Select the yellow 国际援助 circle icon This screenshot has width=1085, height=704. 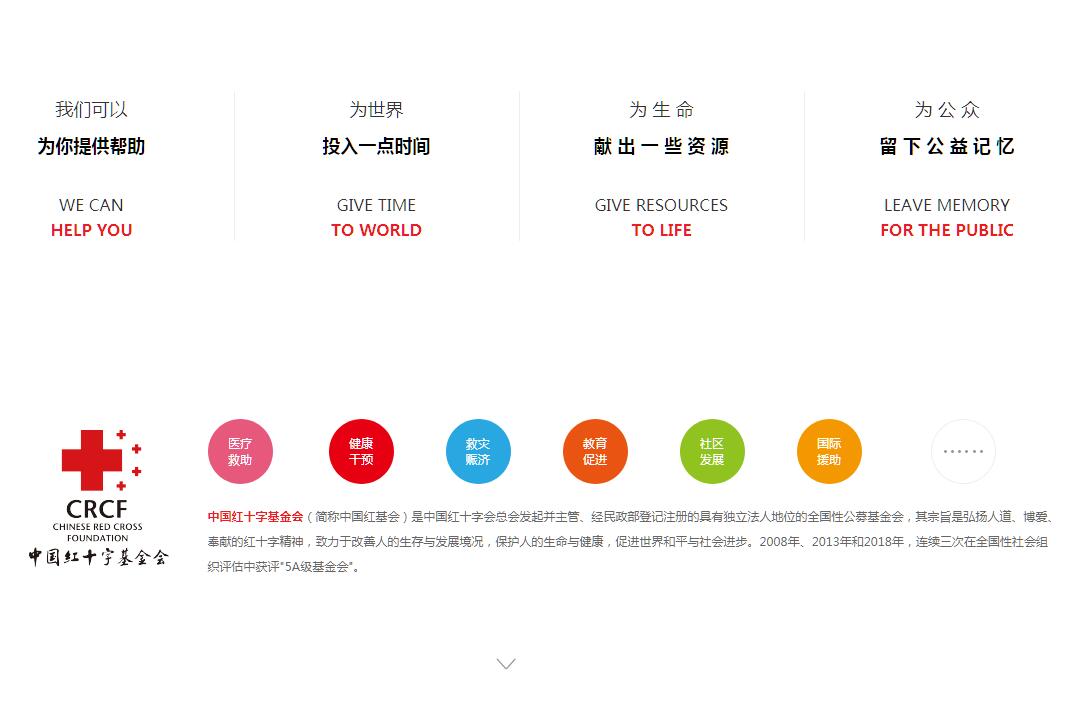tap(829, 452)
